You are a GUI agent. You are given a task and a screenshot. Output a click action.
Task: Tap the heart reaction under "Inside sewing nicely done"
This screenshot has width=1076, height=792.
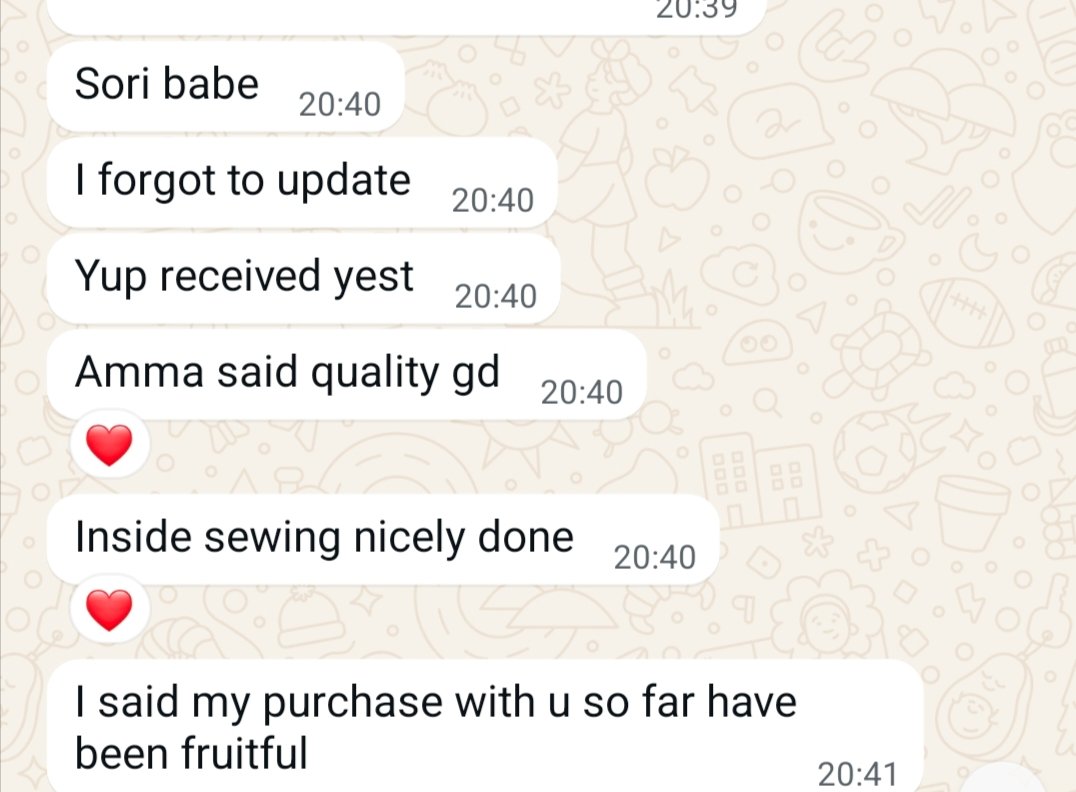110,609
